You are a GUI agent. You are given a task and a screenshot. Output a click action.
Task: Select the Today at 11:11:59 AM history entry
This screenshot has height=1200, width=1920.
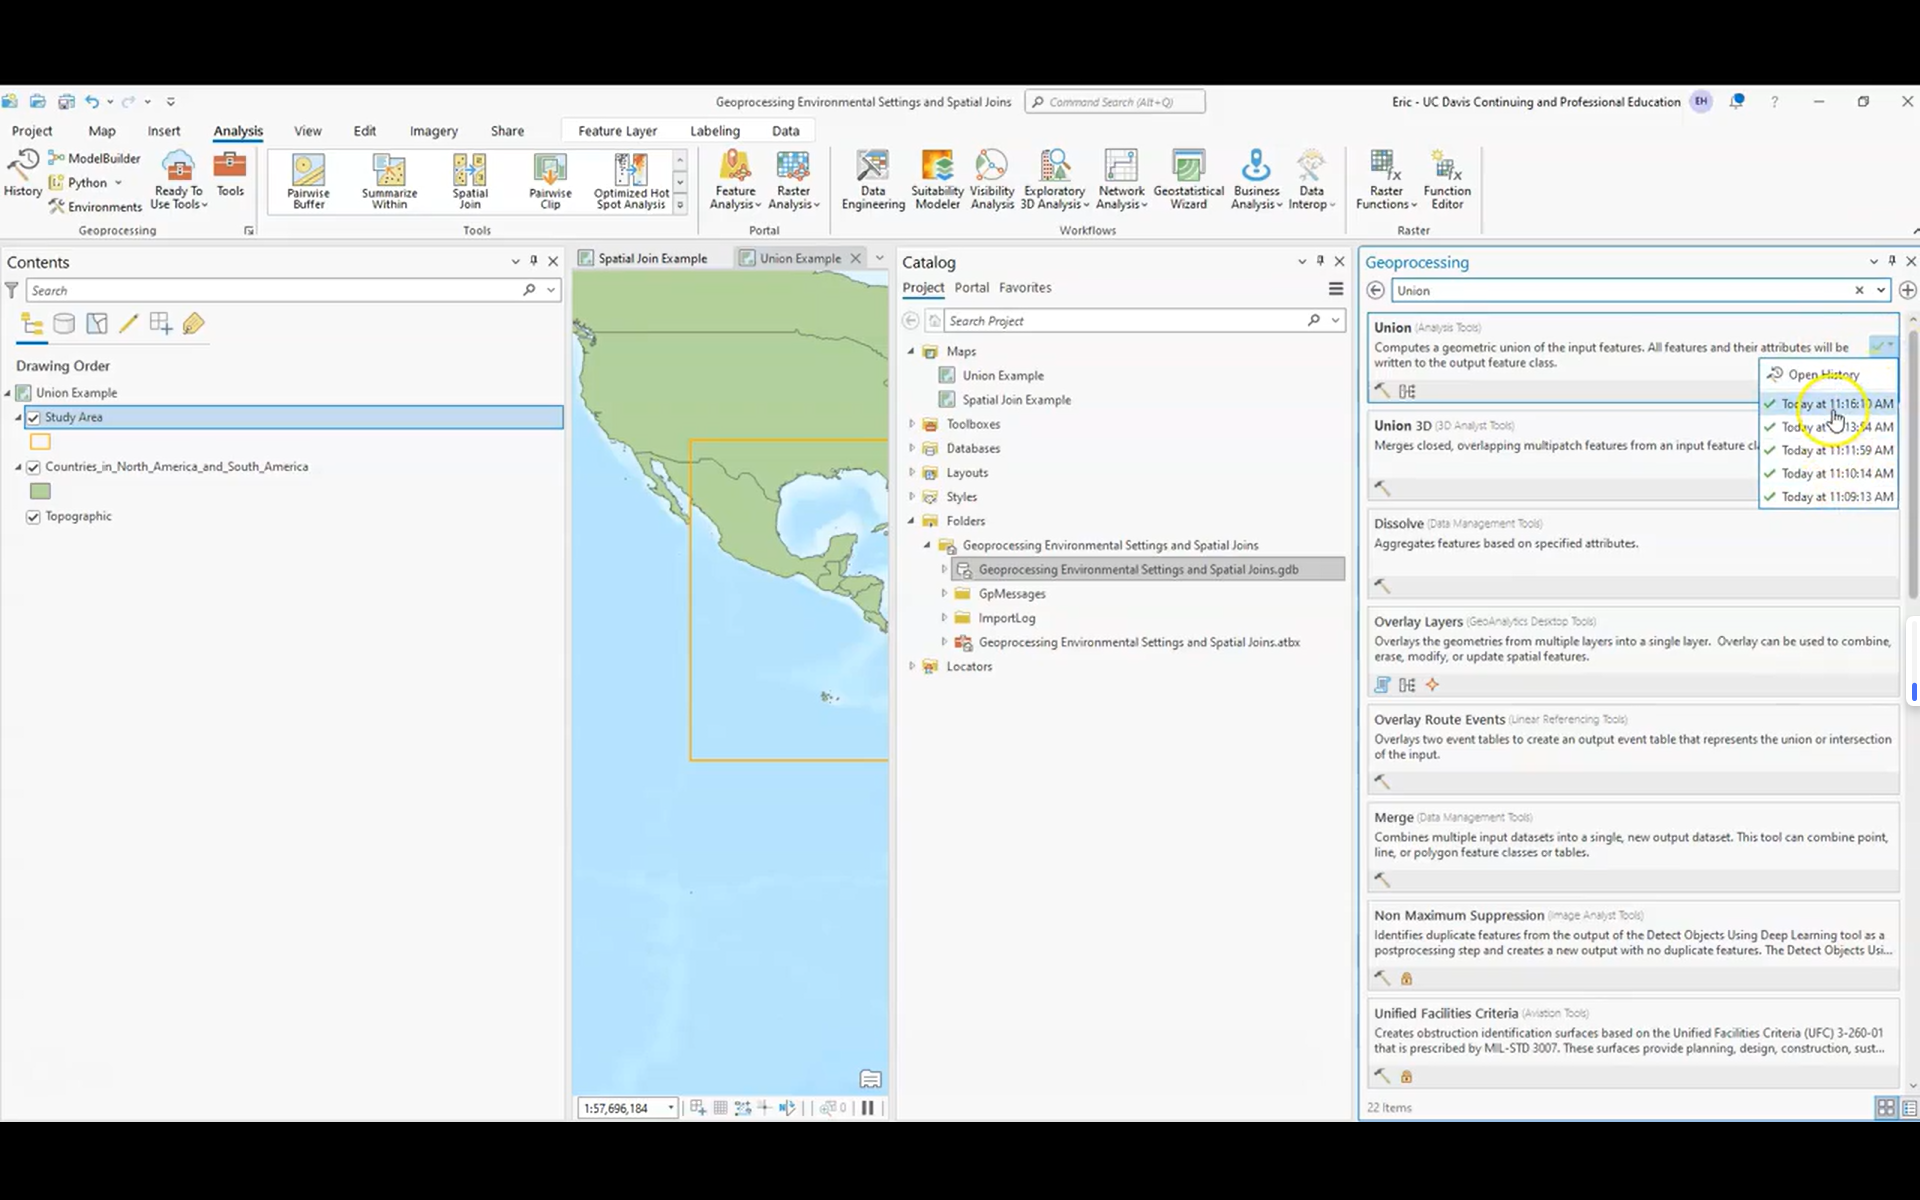click(1829, 450)
